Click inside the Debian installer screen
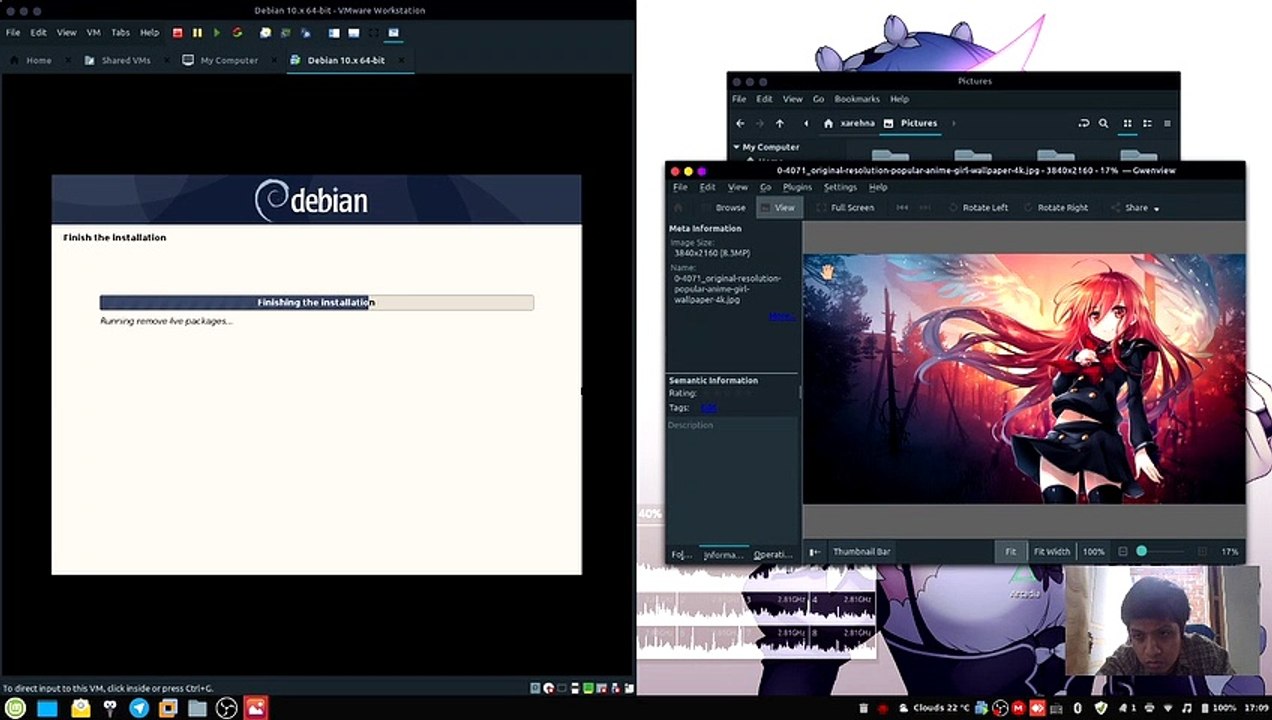Image resolution: width=1272 pixels, height=720 pixels. 316,374
